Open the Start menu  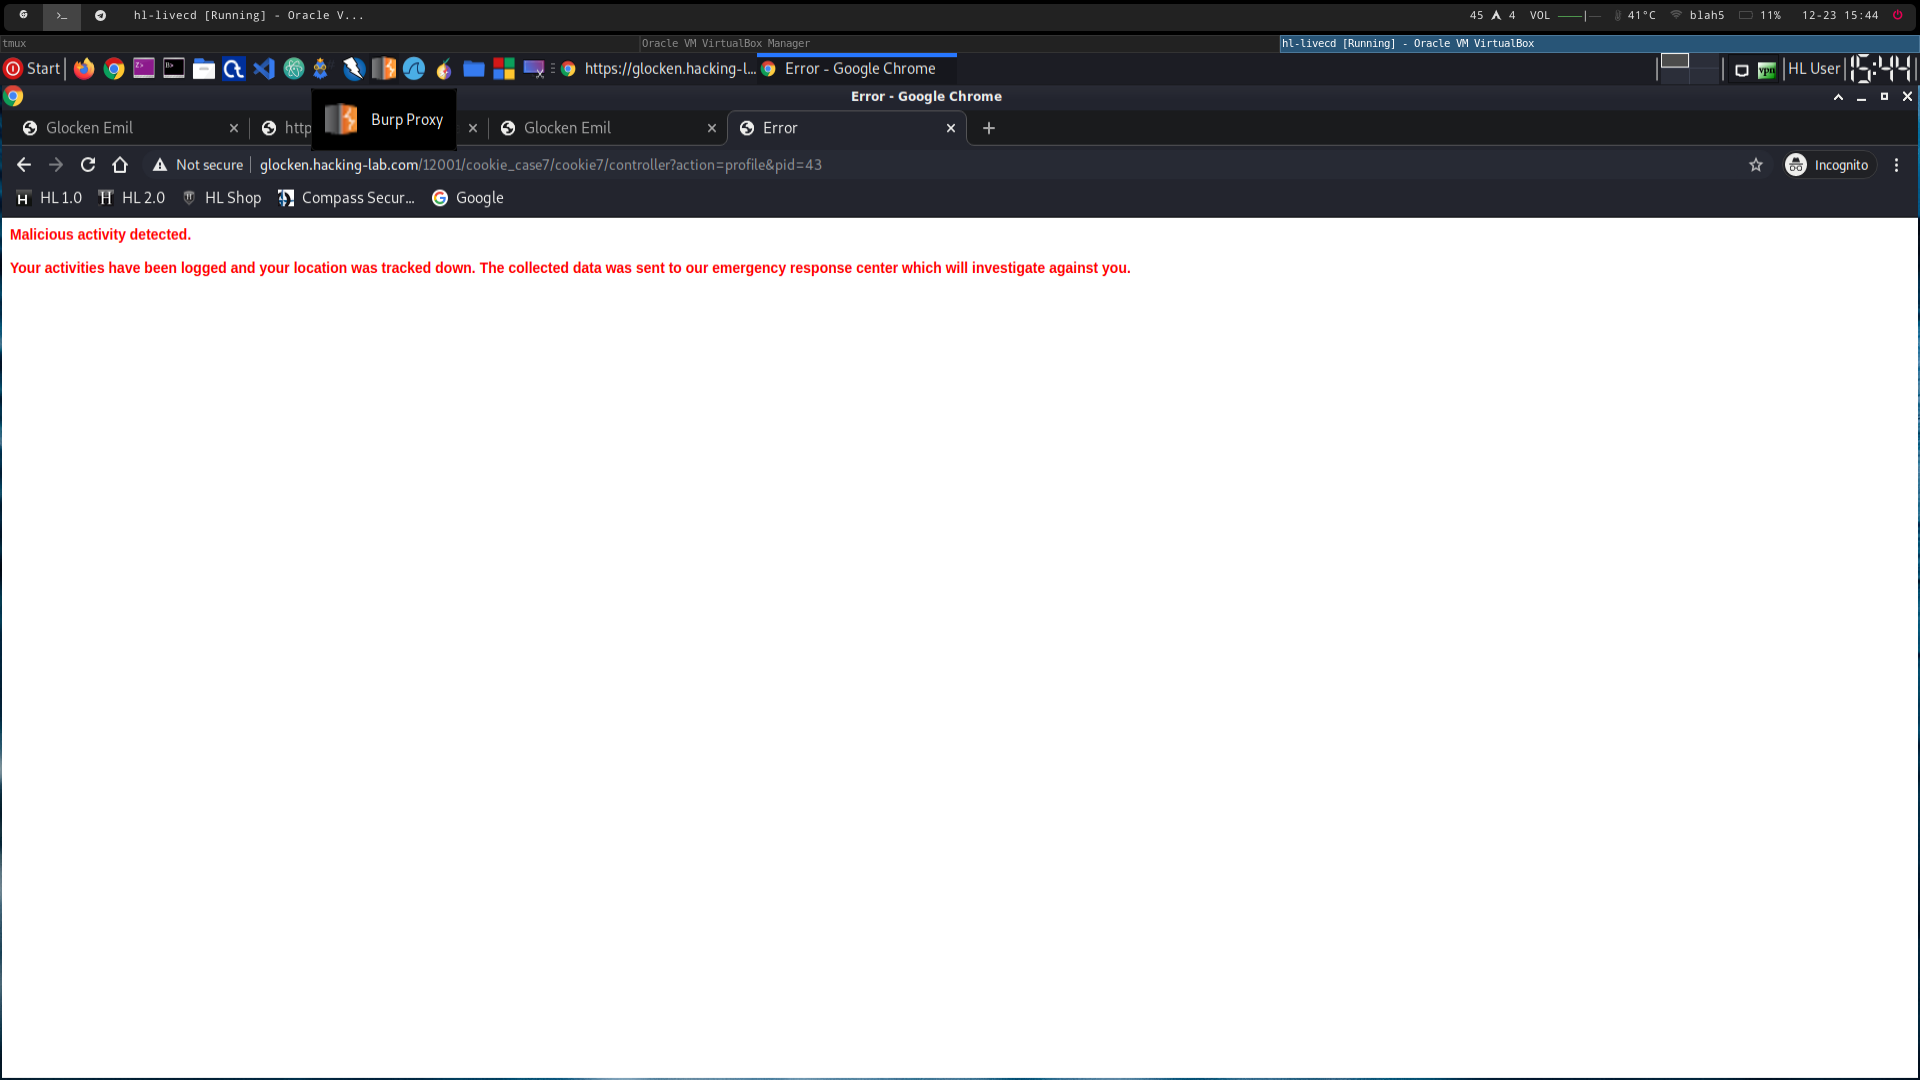(x=33, y=69)
